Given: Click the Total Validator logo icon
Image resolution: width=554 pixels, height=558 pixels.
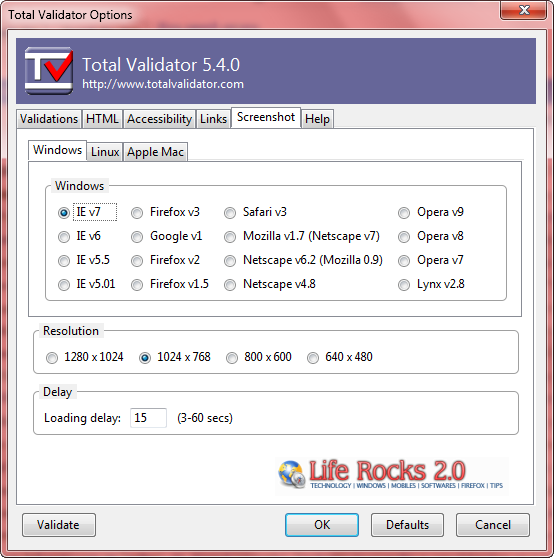Looking at the screenshot, I should (49, 71).
